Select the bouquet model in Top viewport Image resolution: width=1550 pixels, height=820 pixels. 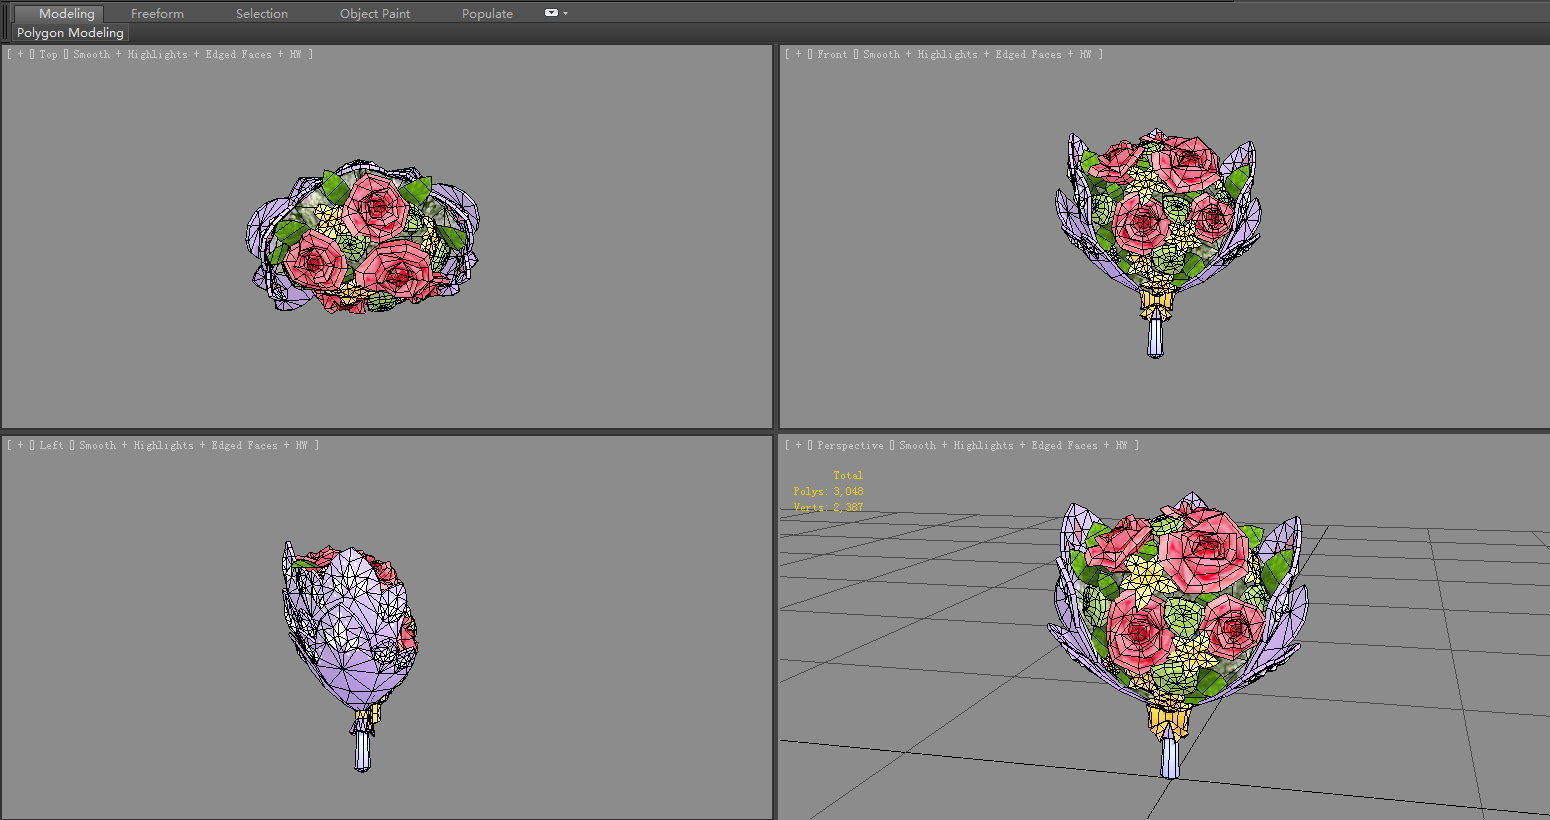pos(364,238)
